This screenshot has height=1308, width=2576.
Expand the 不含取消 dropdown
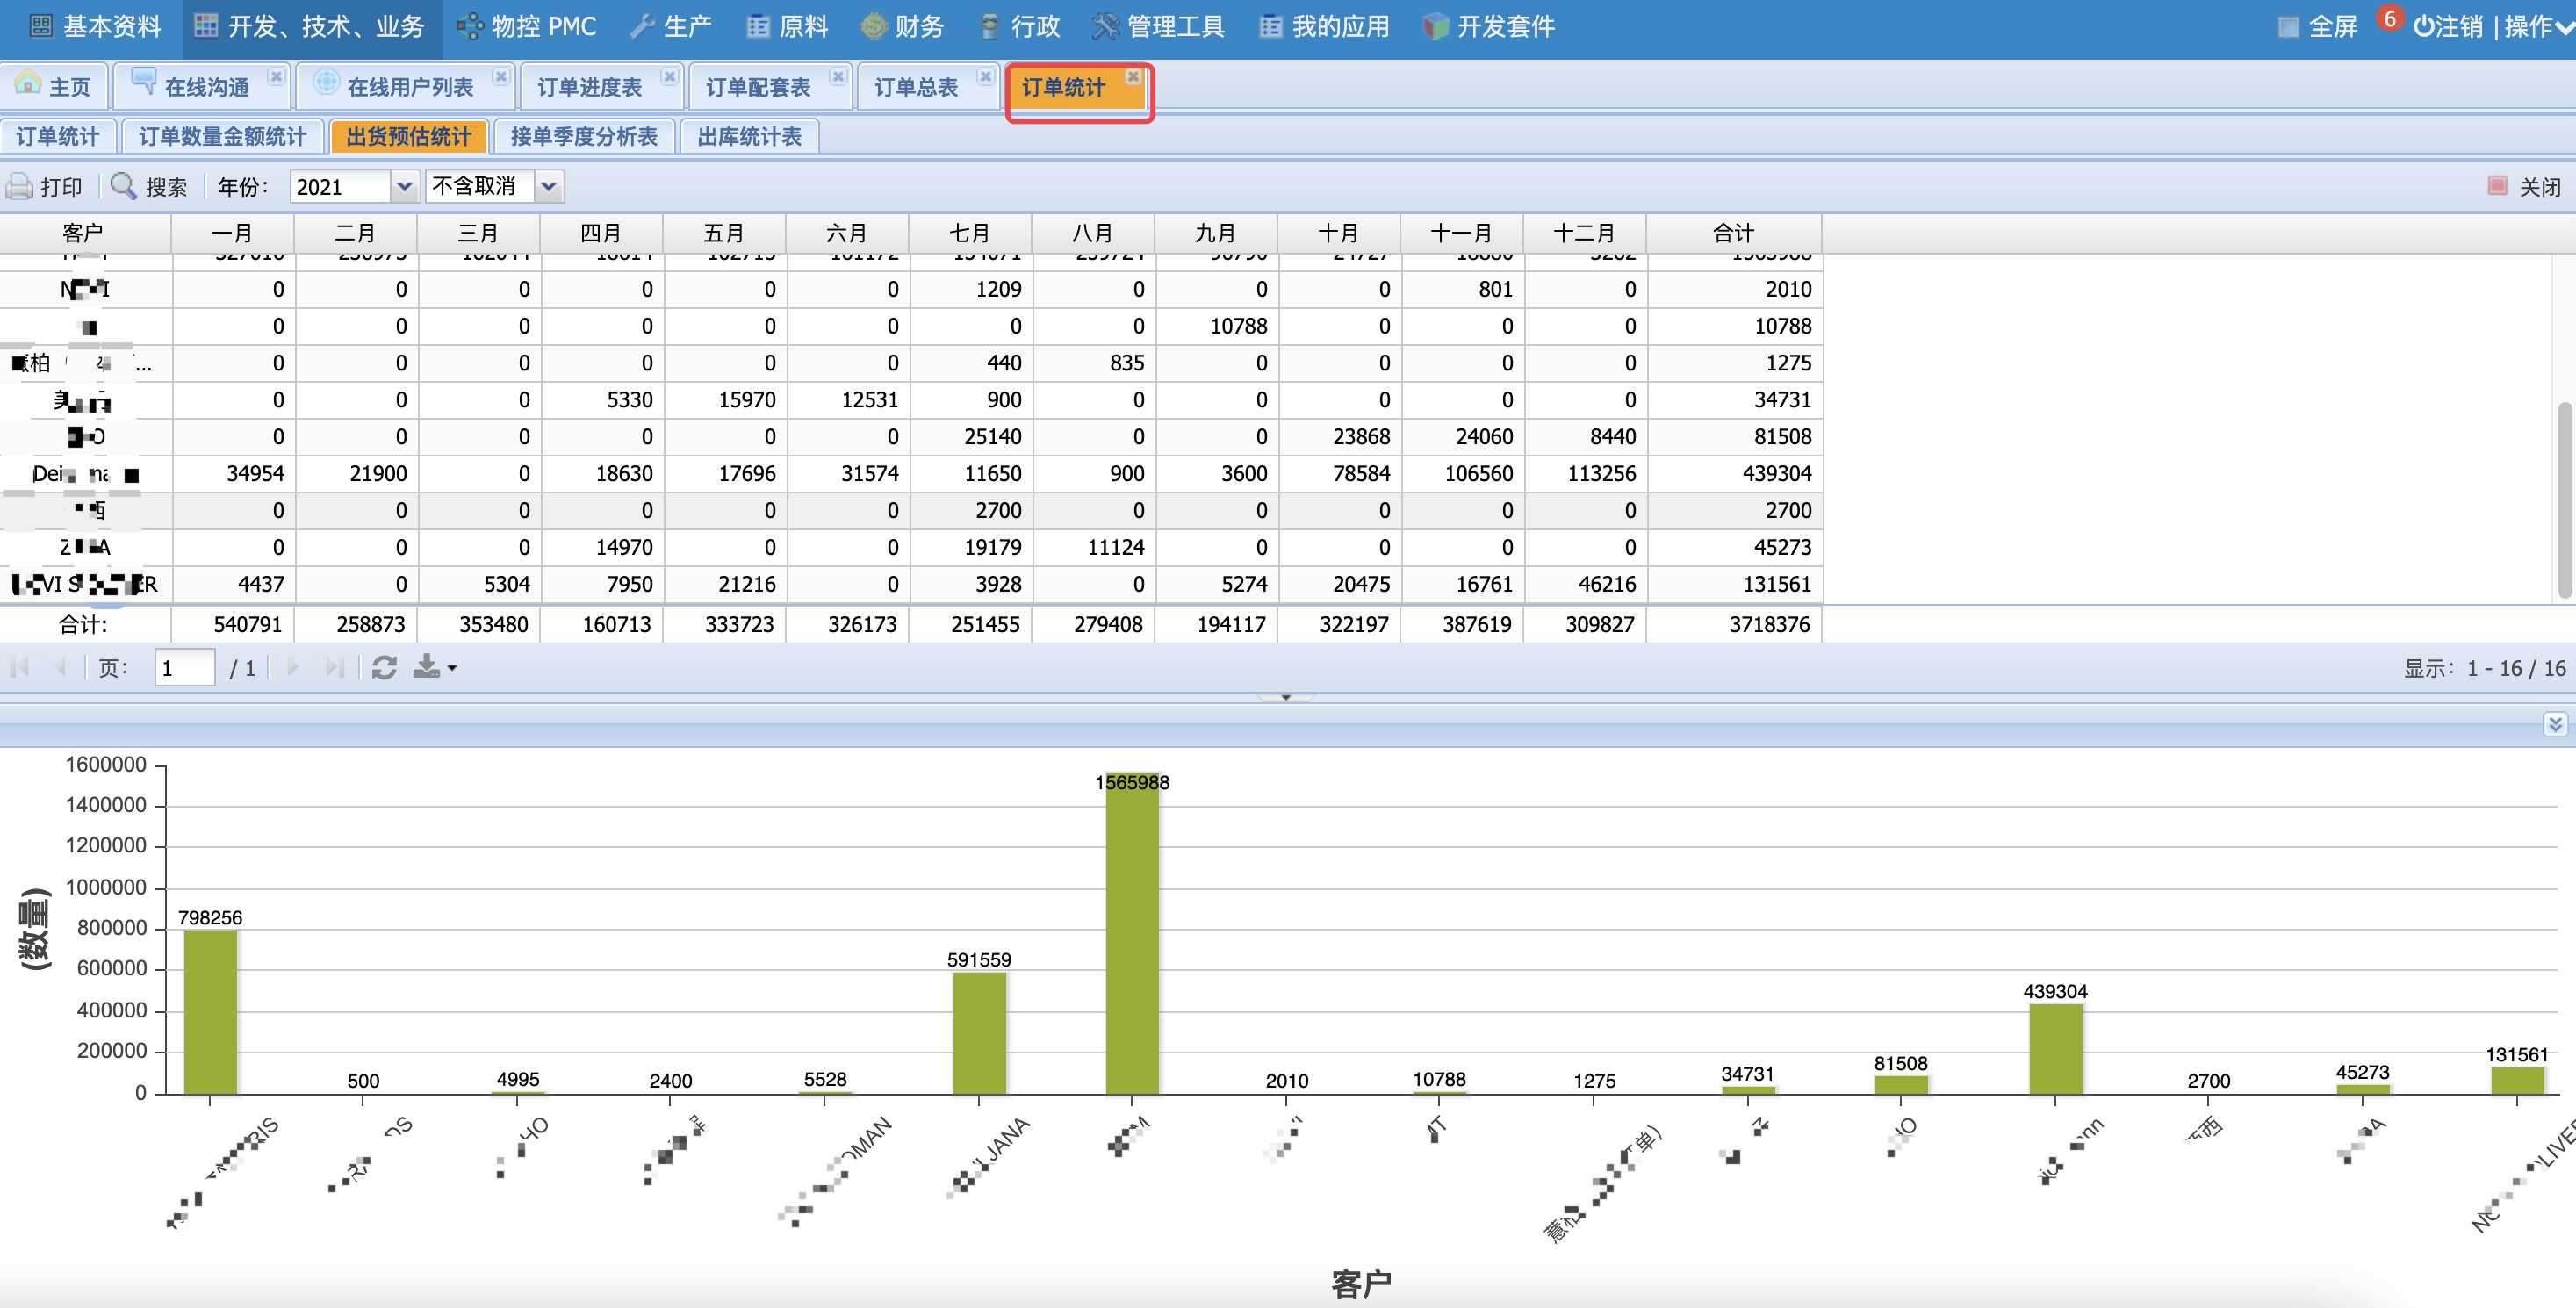coord(548,187)
